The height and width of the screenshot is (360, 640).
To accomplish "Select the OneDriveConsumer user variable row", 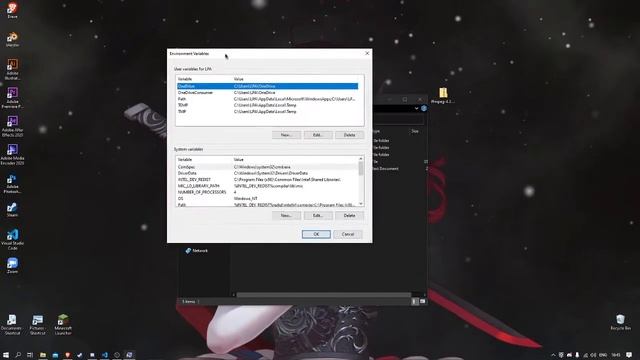I will pyautogui.click(x=267, y=93).
